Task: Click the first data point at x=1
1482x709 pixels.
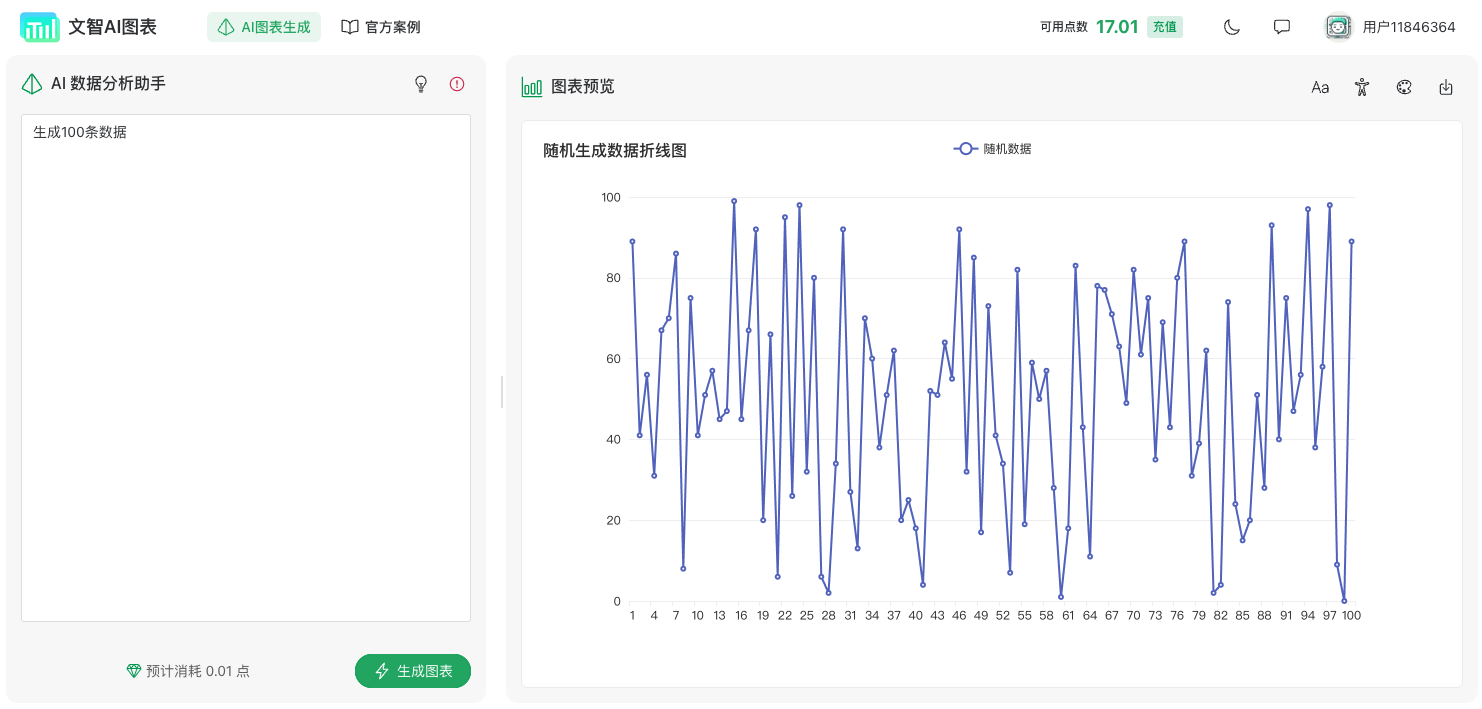Action: tap(632, 241)
